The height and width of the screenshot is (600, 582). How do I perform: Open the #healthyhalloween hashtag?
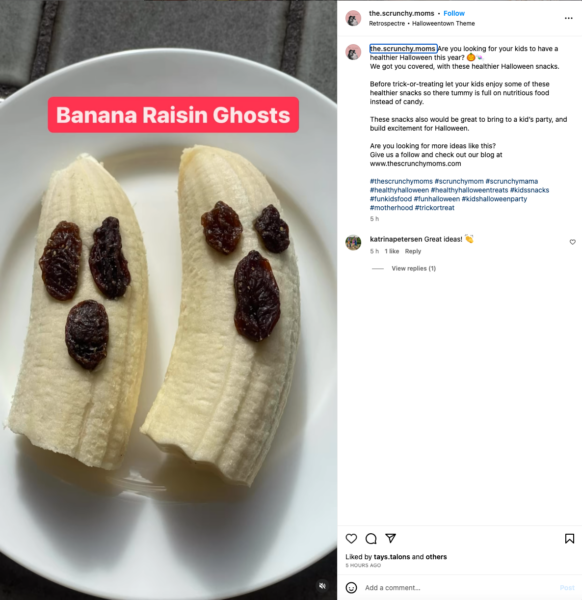pos(399,190)
